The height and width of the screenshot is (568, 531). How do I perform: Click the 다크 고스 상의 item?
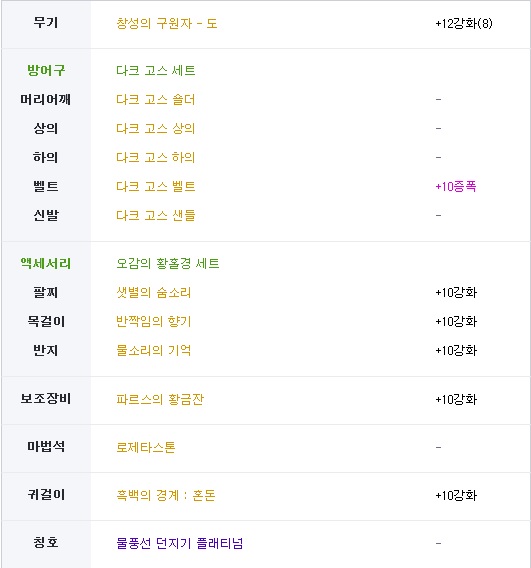[156, 128]
